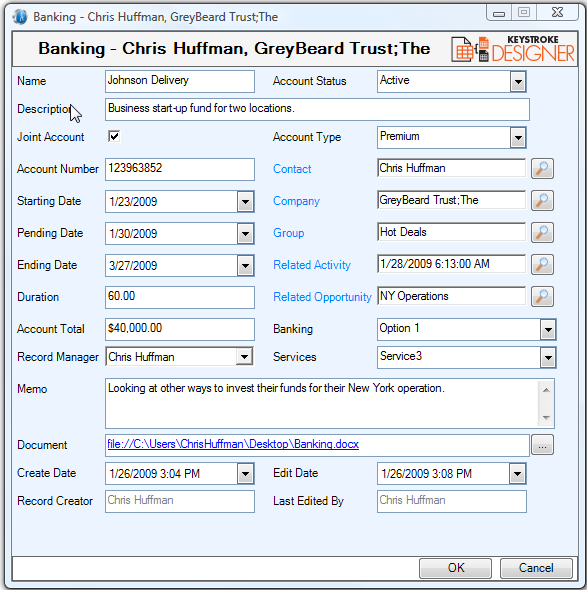The width and height of the screenshot is (587, 590).
Task: Click the Group lookup magnifier icon
Action: click(x=542, y=233)
